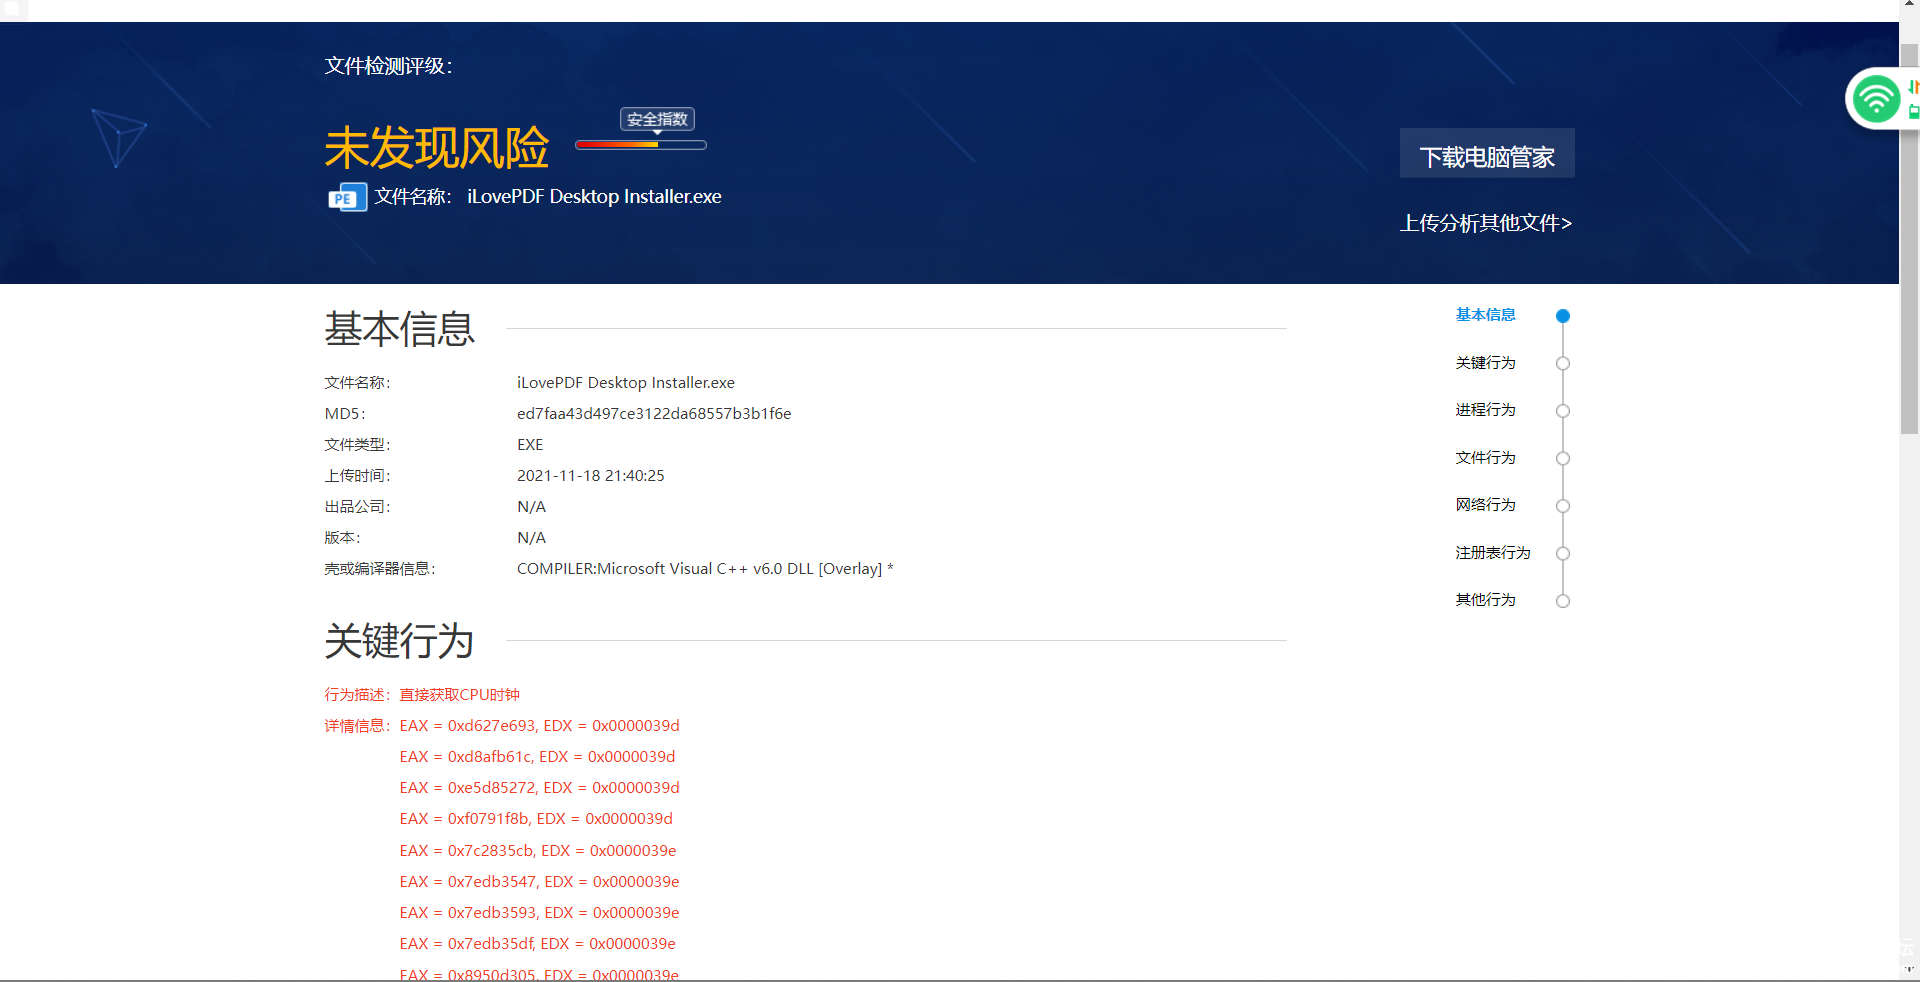Click the EAX = 0x7c2835cb detail line
This screenshot has width=1920, height=982.
[538, 851]
